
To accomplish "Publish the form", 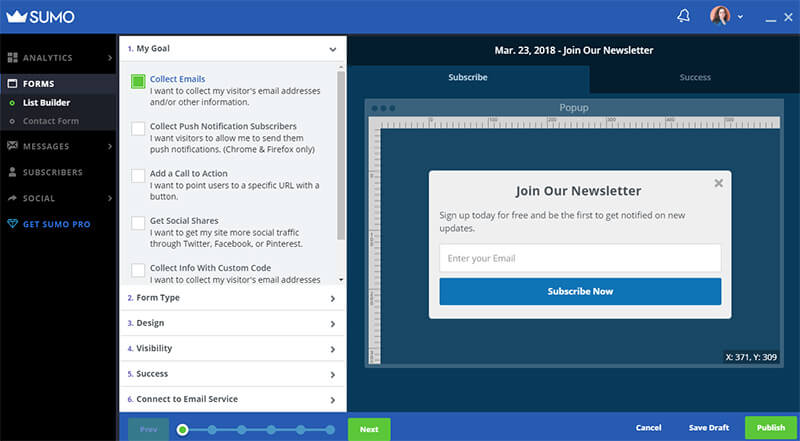I will pos(771,428).
